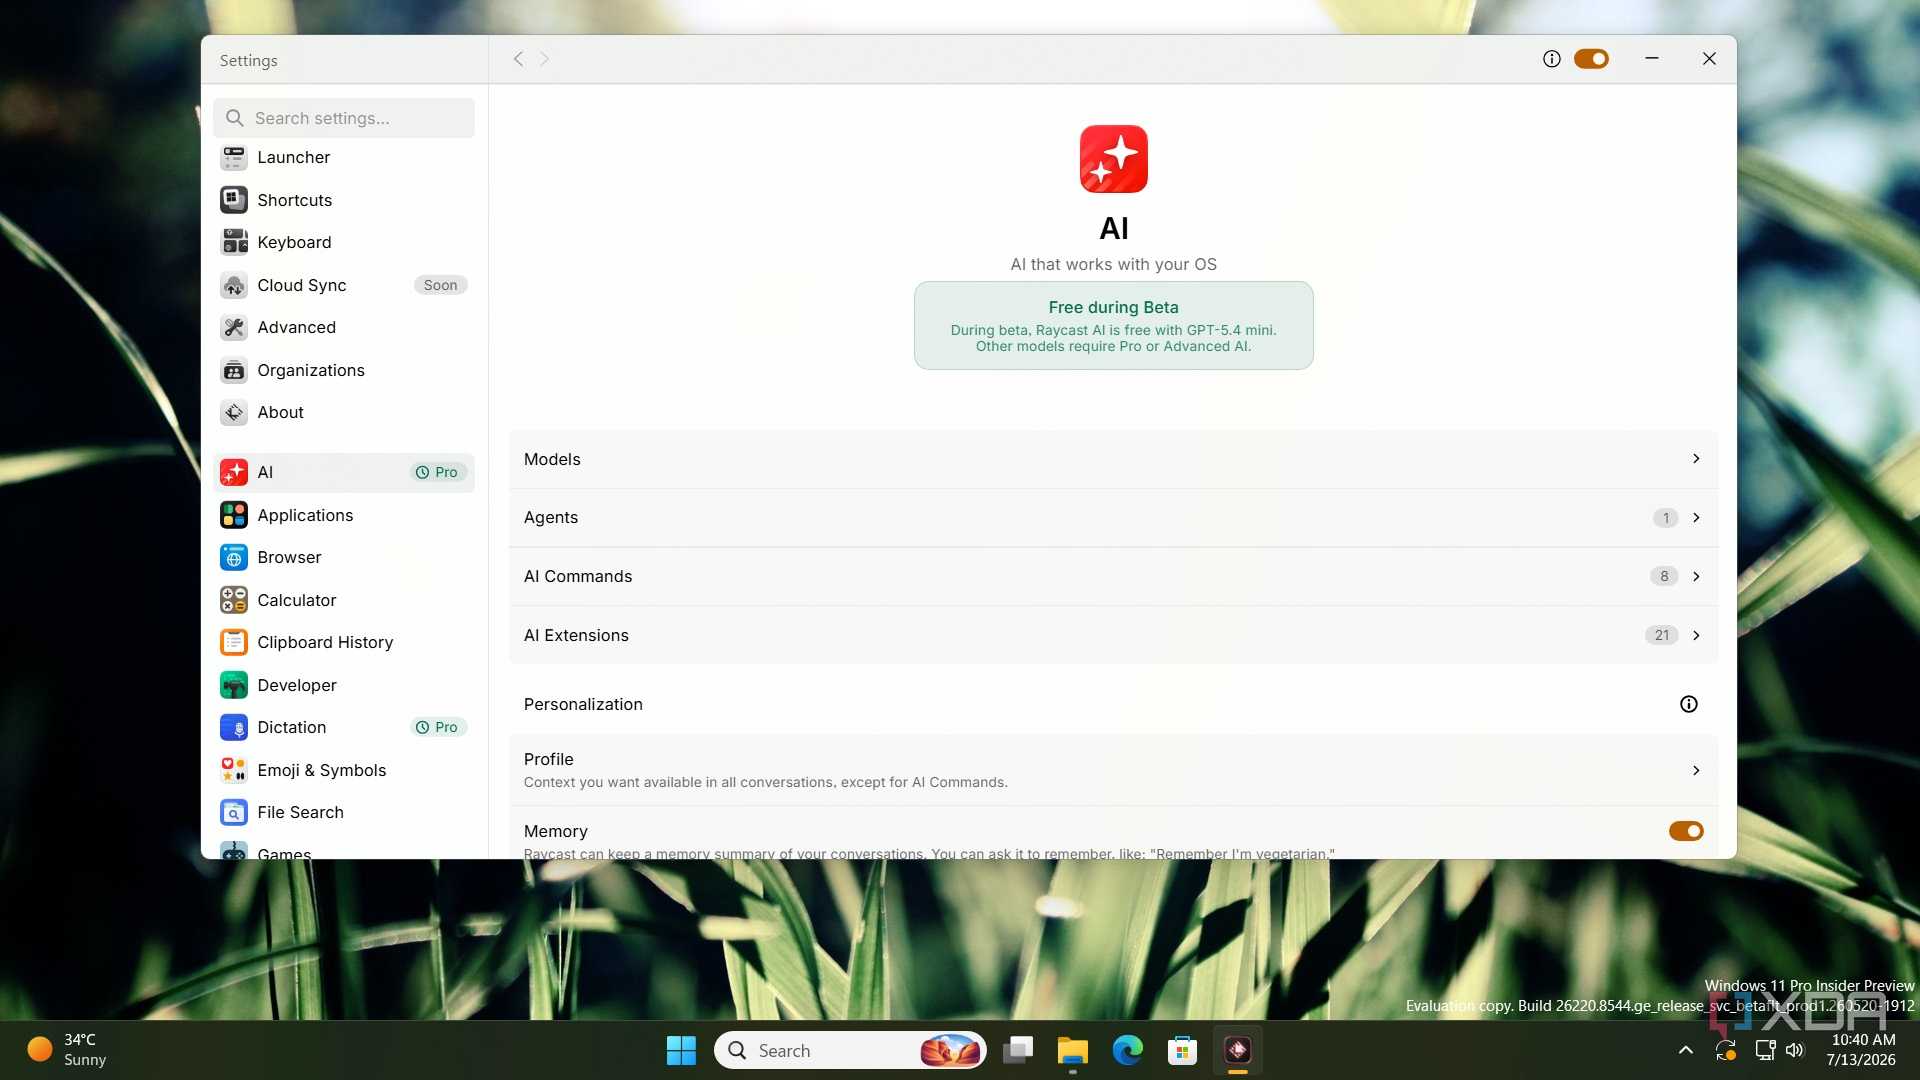
Task: Expand the Agents row chevron
Action: coord(1696,518)
